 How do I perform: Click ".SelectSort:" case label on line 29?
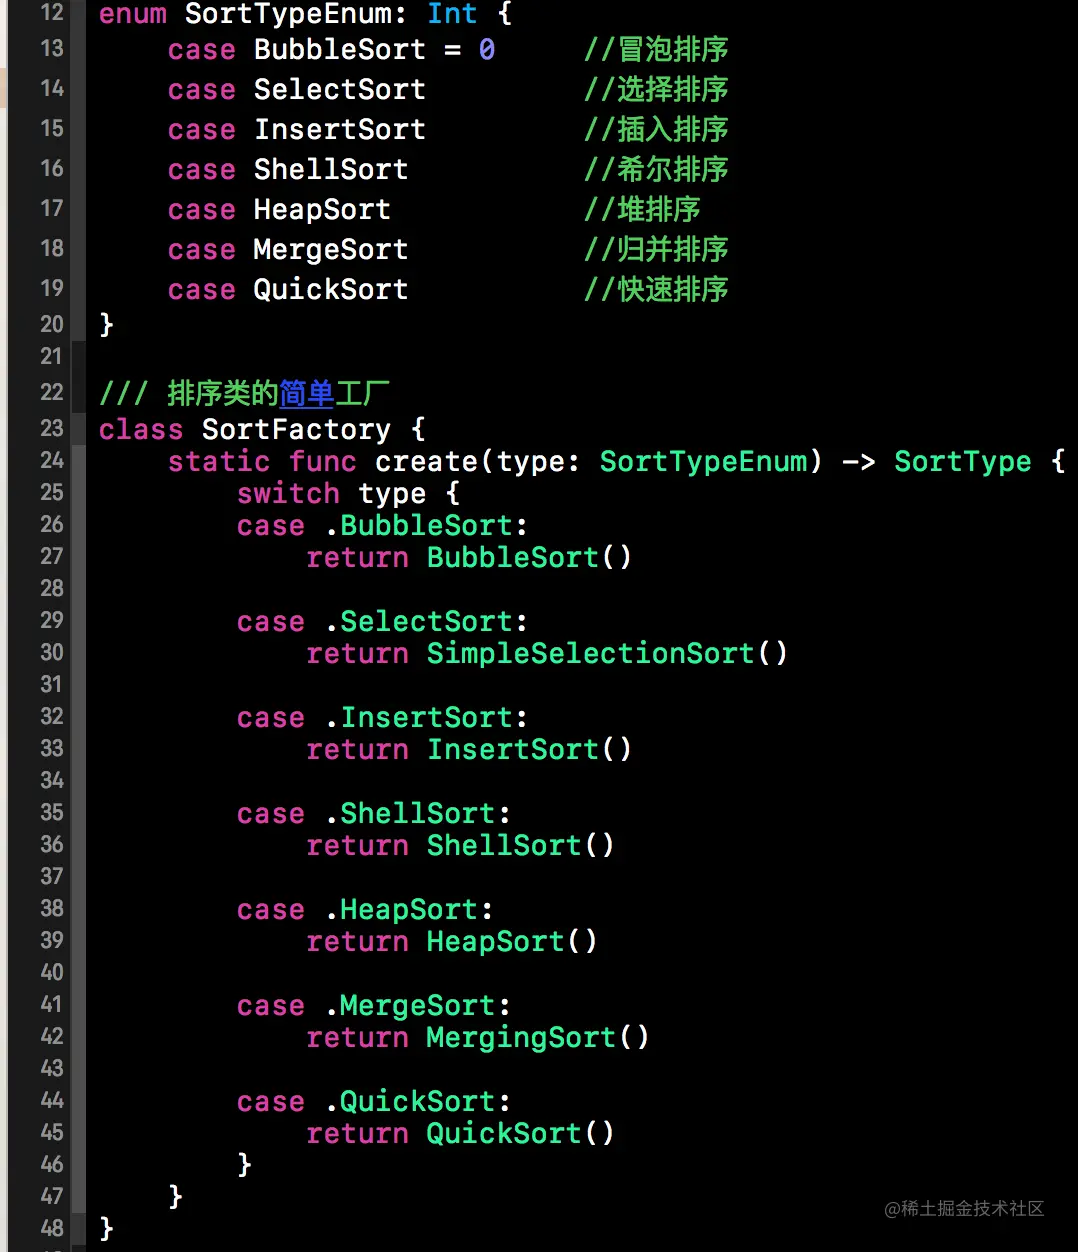(x=427, y=621)
